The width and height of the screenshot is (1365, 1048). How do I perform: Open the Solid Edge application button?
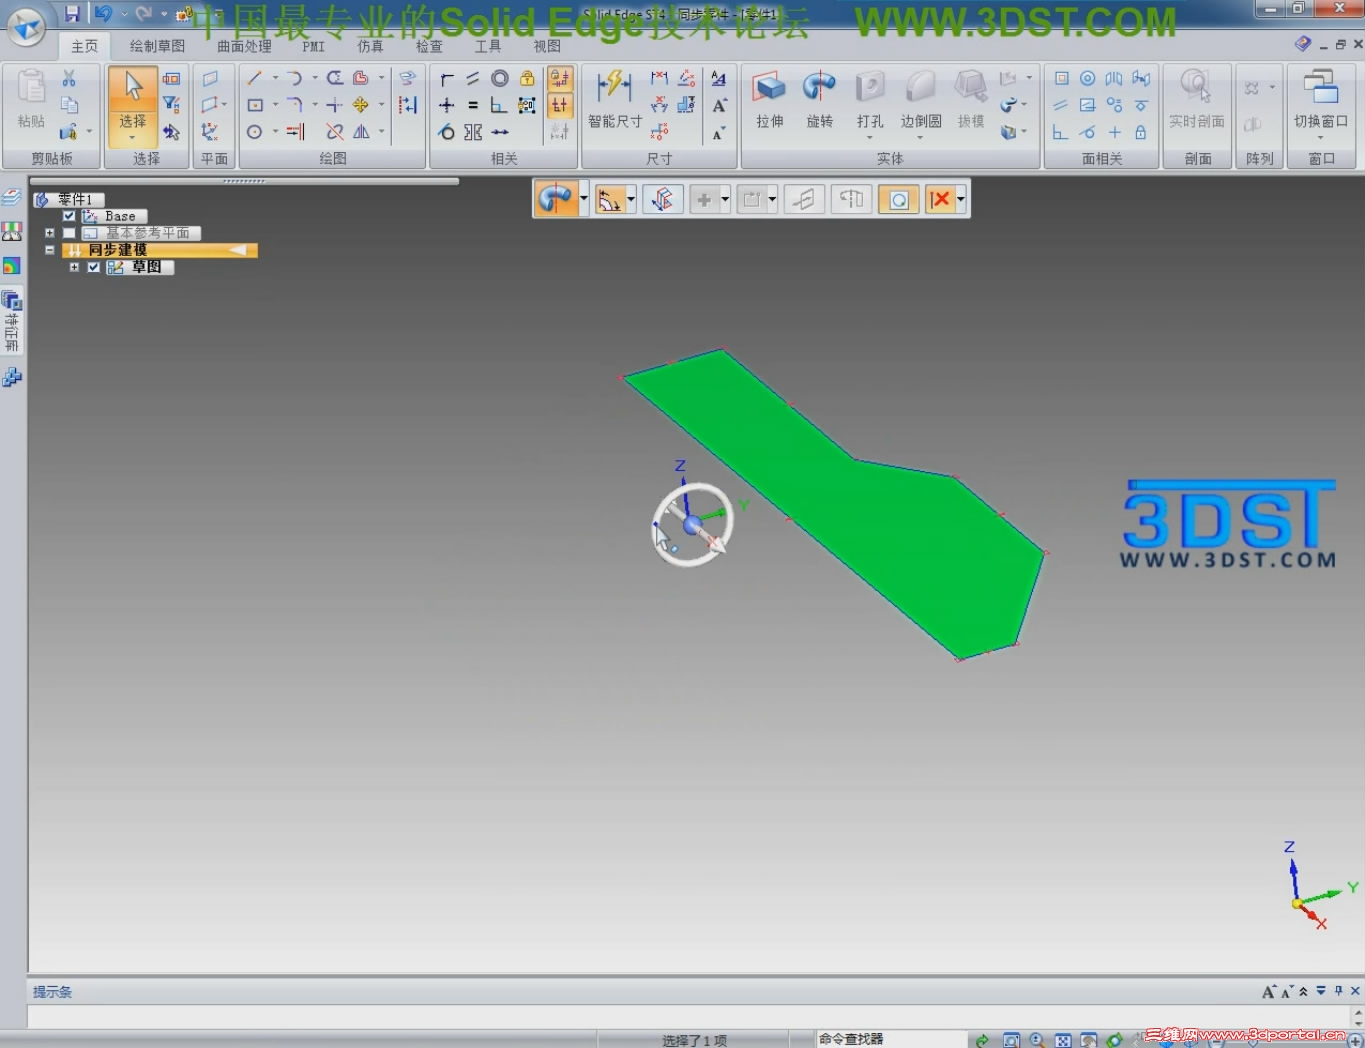pyautogui.click(x=26, y=27)
